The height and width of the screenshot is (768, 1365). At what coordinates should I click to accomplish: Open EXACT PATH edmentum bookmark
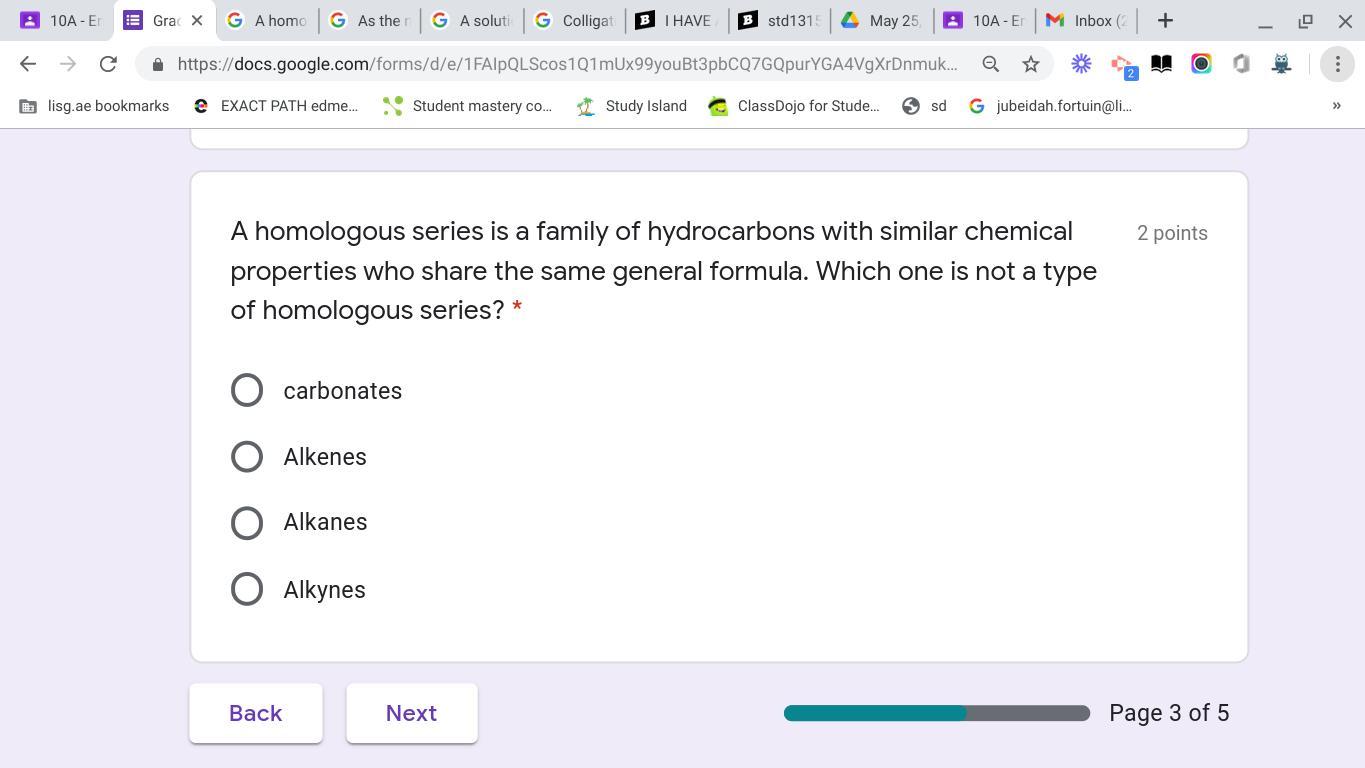(275, 106)
